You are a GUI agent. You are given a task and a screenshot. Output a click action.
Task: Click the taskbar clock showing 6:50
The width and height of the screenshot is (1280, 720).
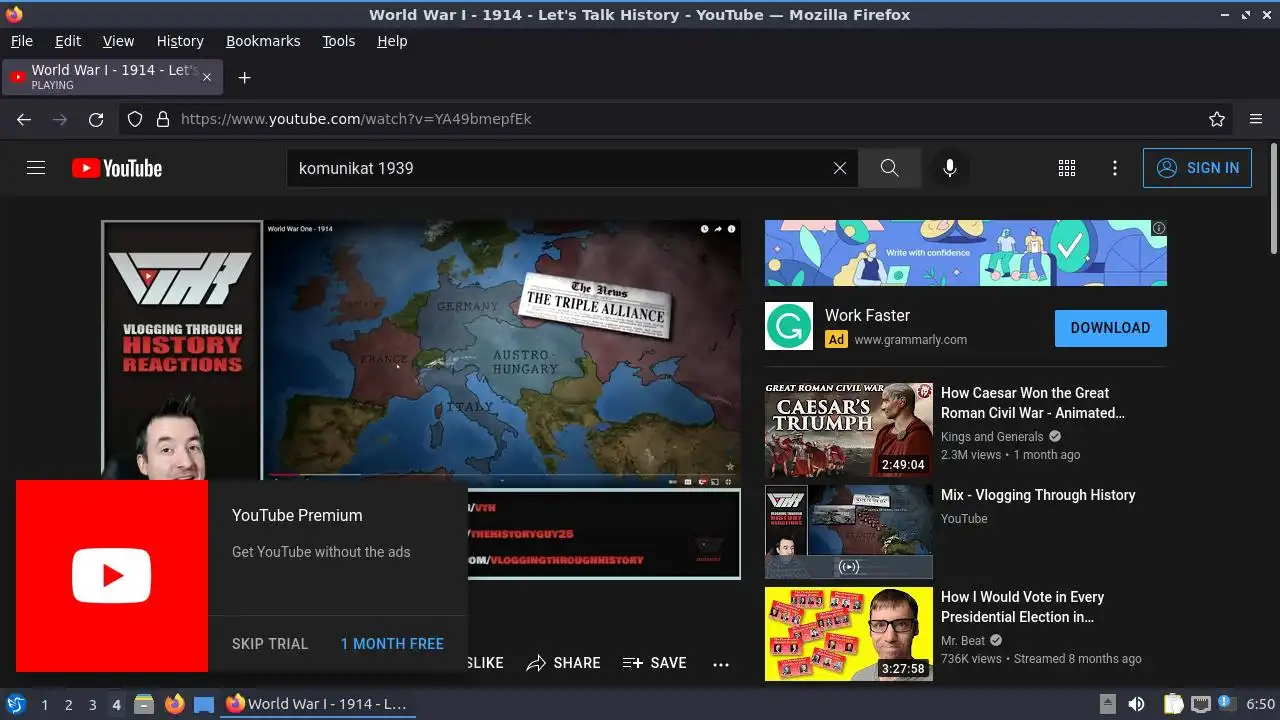pyautogui.click(x=1260, y=704)
